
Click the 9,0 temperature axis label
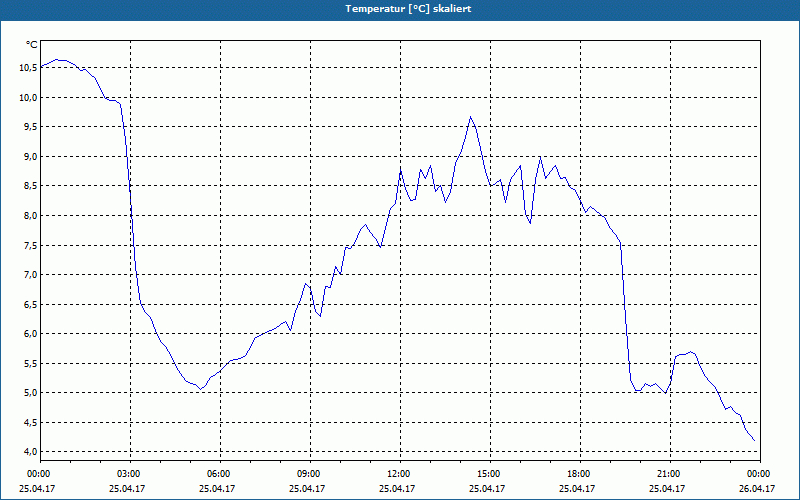pos(31,156)
